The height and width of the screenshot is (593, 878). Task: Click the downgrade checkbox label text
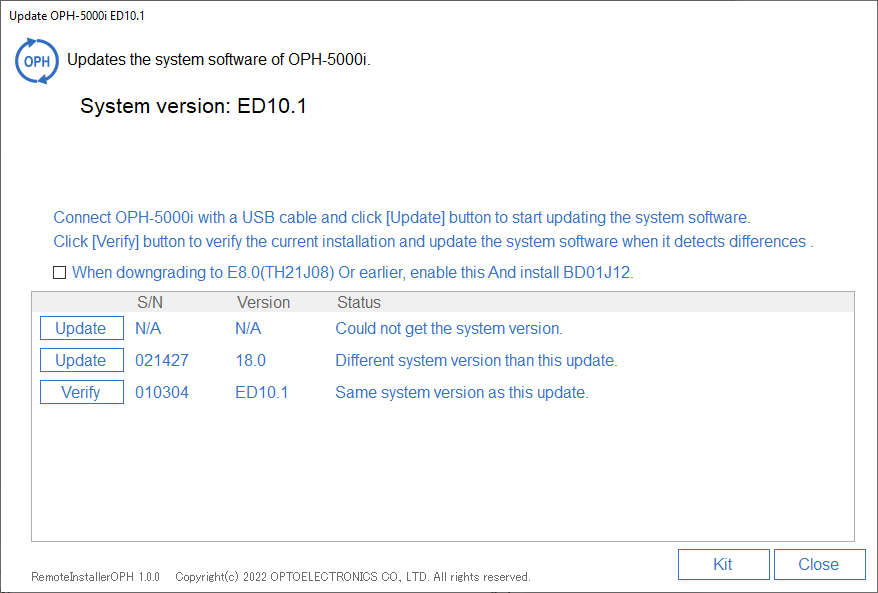click(353, 273)
